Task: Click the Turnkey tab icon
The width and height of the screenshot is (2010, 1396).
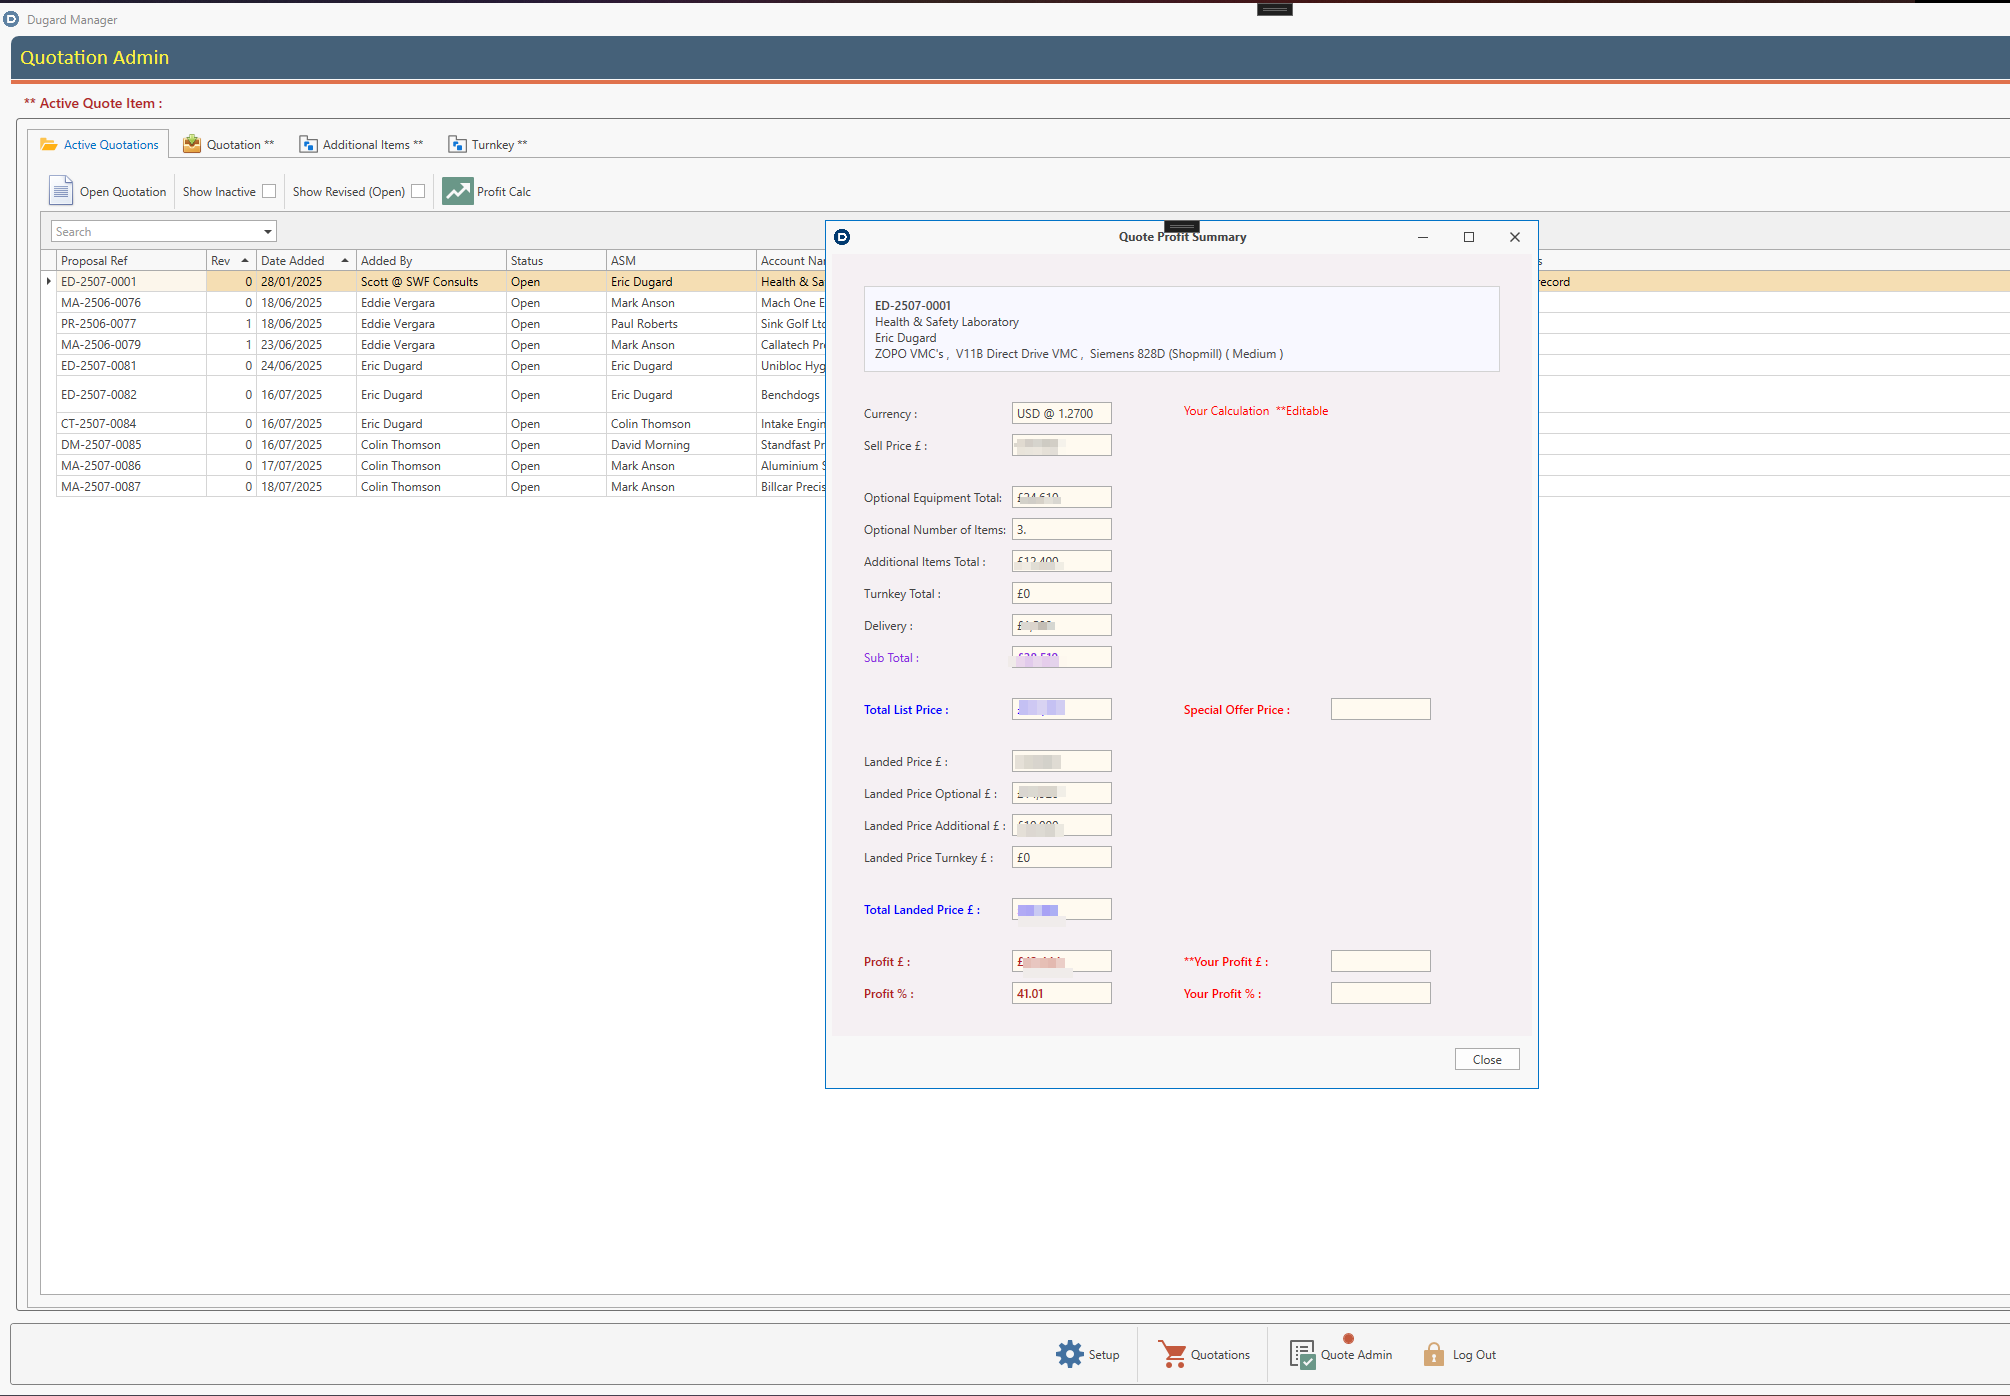Action: click(457, 145)
